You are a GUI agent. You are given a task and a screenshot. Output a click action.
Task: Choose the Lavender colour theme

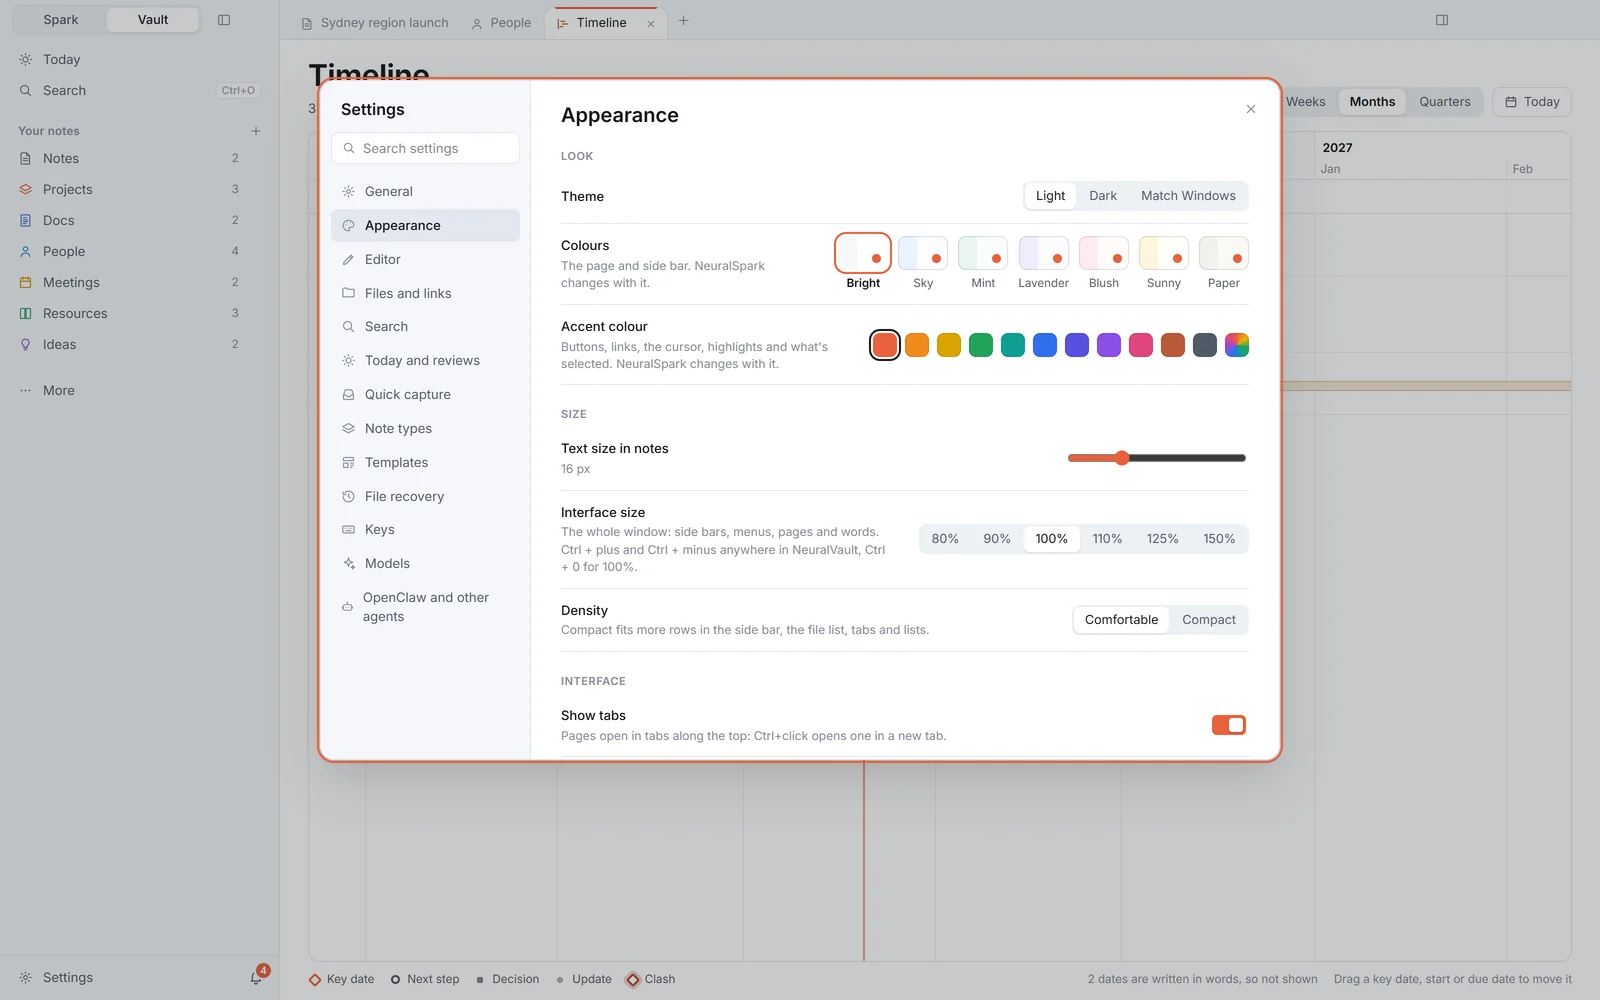(x=1043, y=263)
